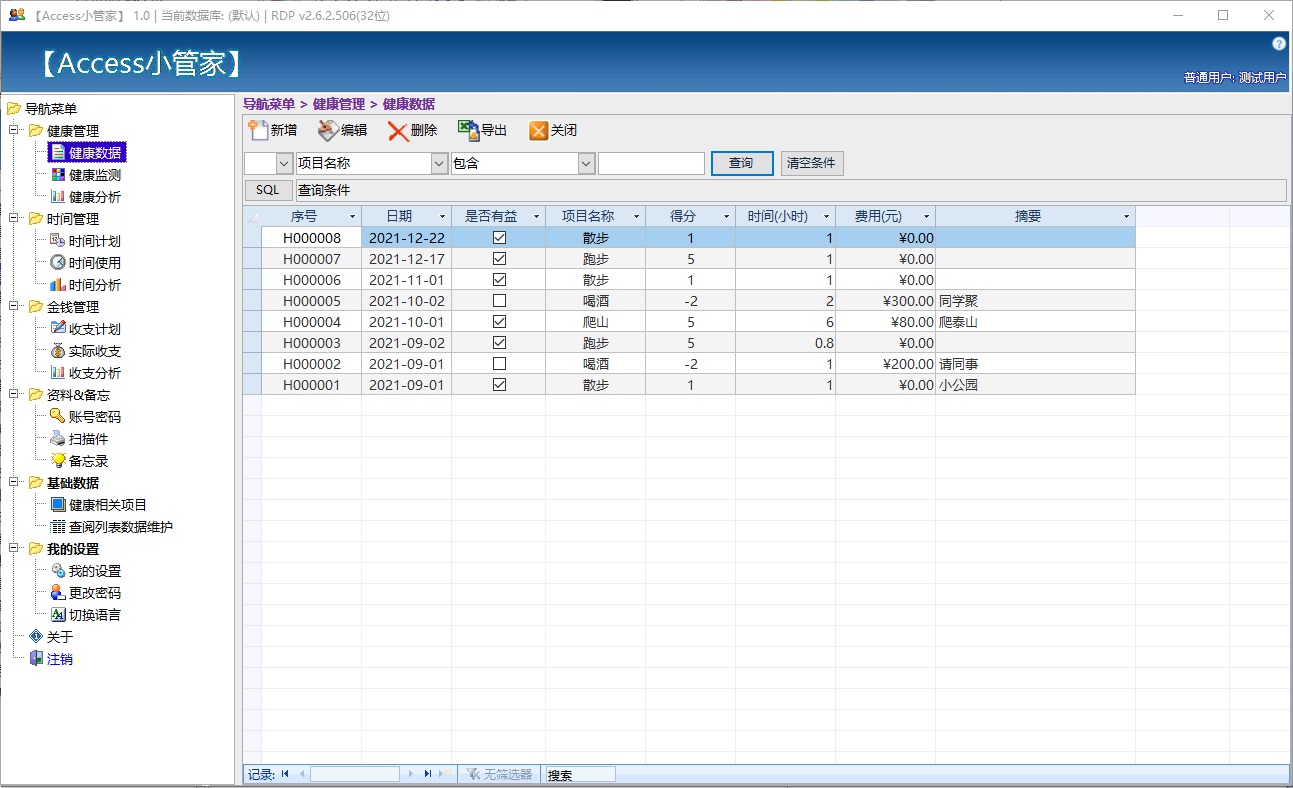Open 时间使用 clock icon

pos(58,263)
